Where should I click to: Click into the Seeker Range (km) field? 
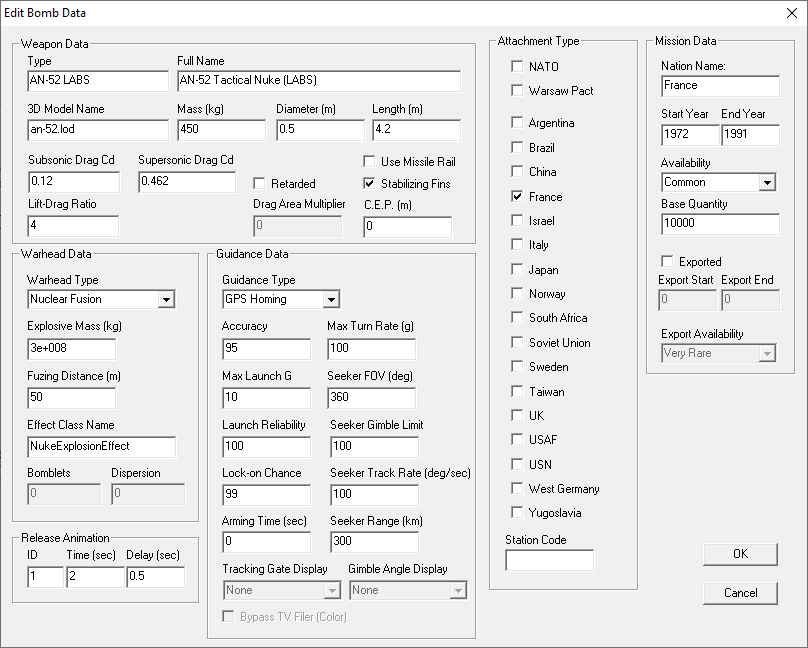375,542
